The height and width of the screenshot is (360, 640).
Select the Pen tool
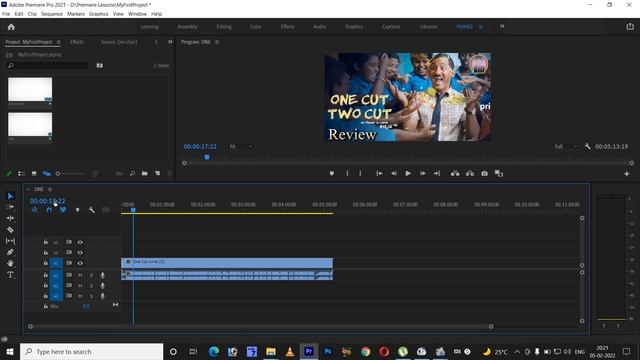pos(10,252)
